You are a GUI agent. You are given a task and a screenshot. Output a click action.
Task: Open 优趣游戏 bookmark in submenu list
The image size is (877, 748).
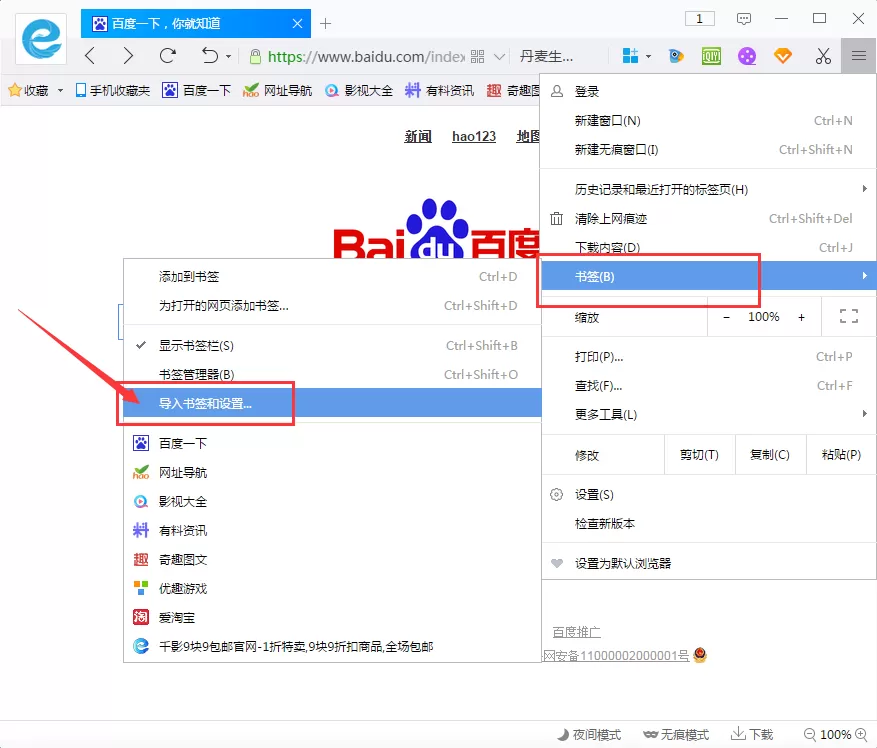332,589
